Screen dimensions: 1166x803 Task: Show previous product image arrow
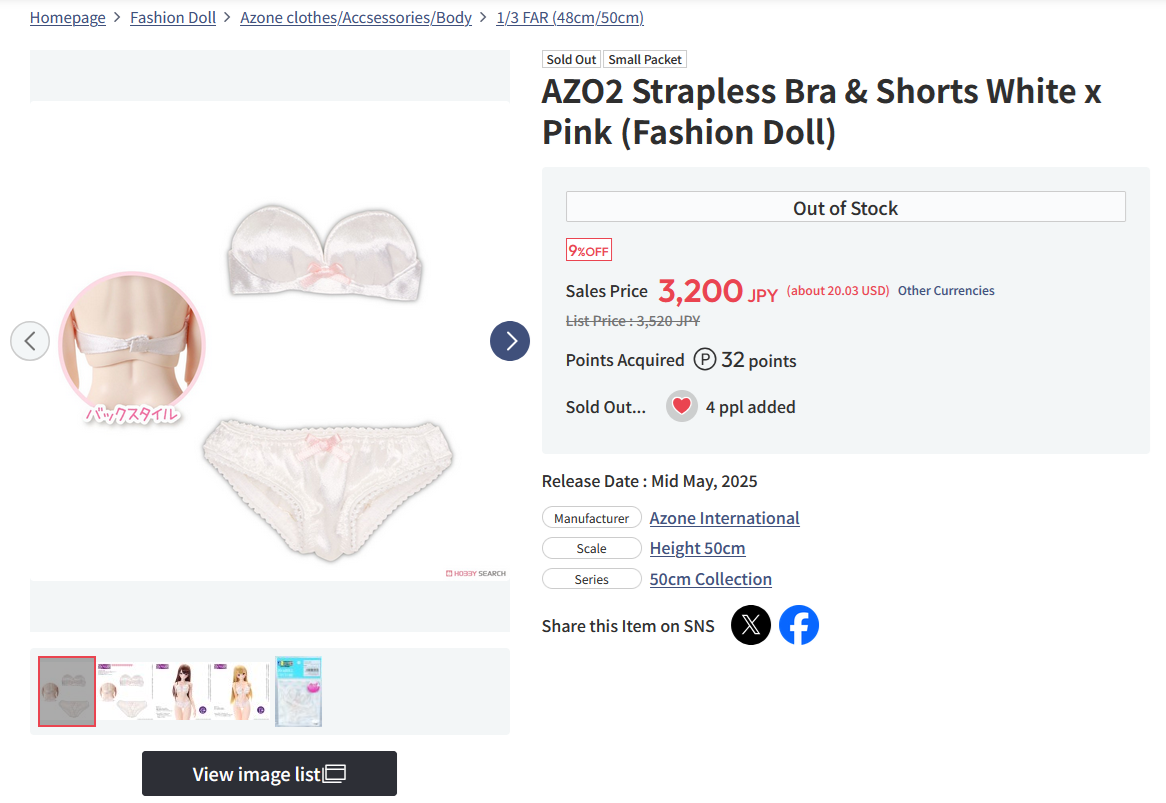click(x=30, y=341)
